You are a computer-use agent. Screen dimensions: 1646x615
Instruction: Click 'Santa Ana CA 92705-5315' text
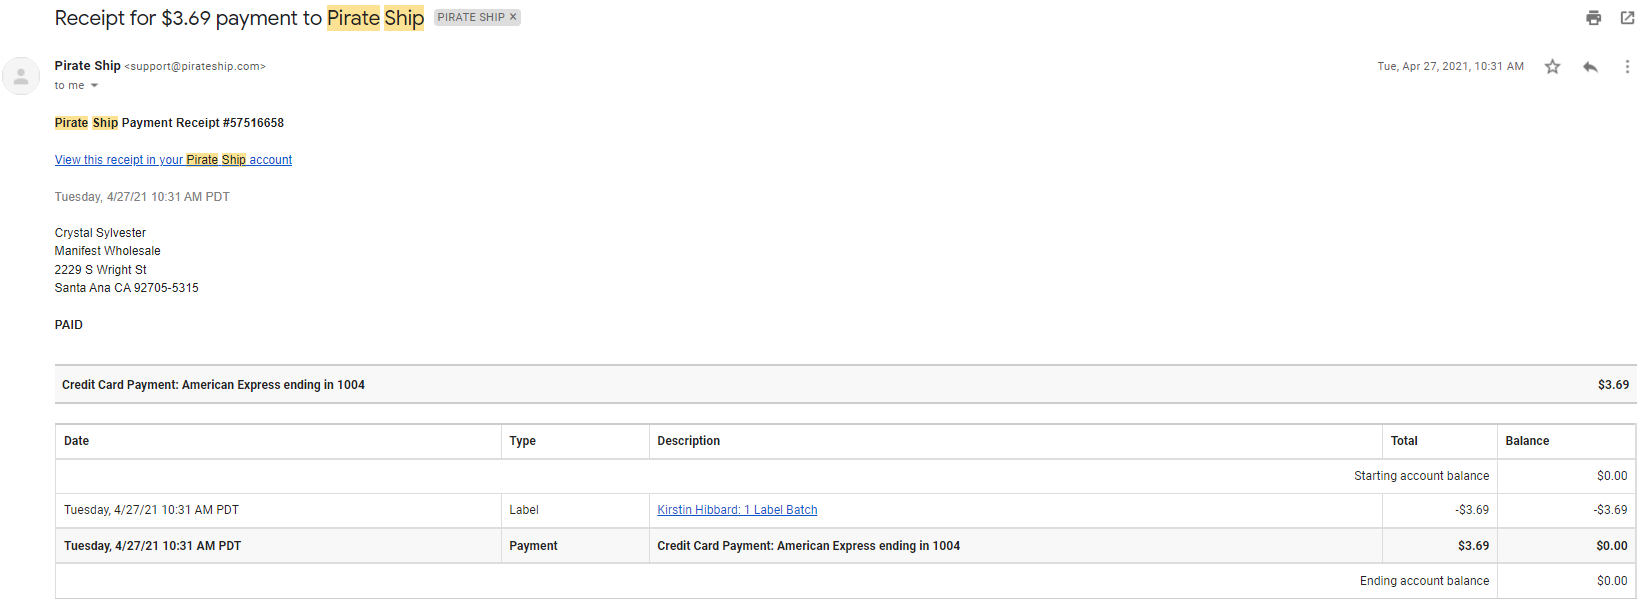click(126, 288)
